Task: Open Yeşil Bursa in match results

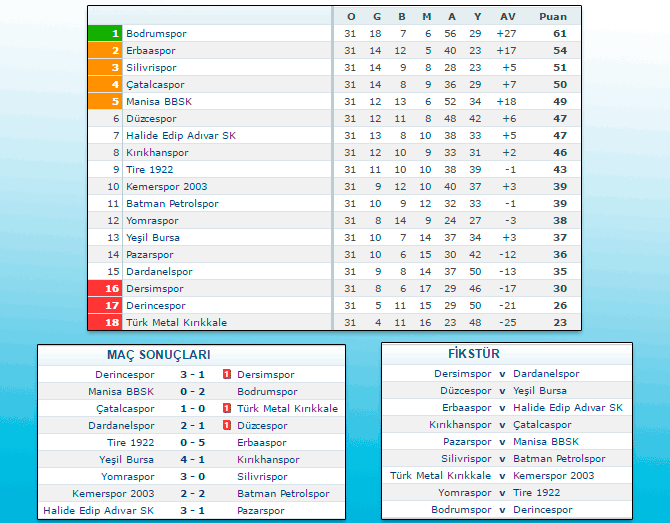Action: pos(126,459)
